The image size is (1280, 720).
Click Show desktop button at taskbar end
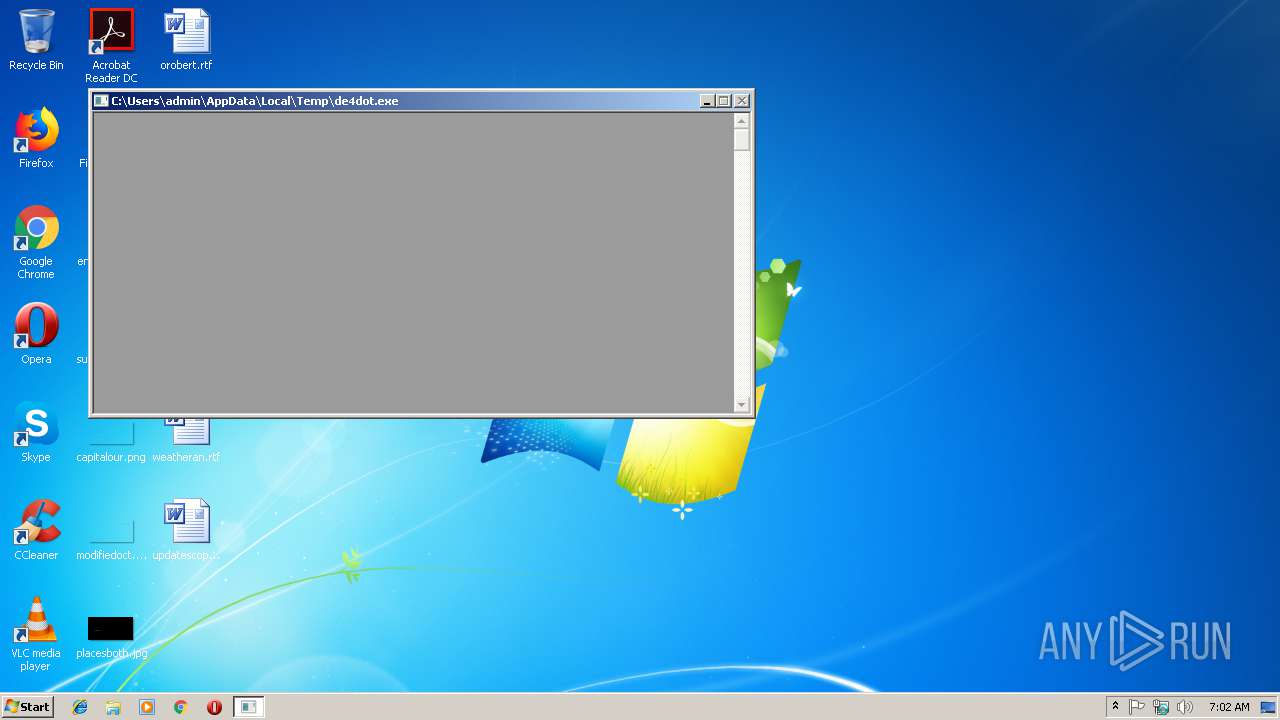point(1269,707)
